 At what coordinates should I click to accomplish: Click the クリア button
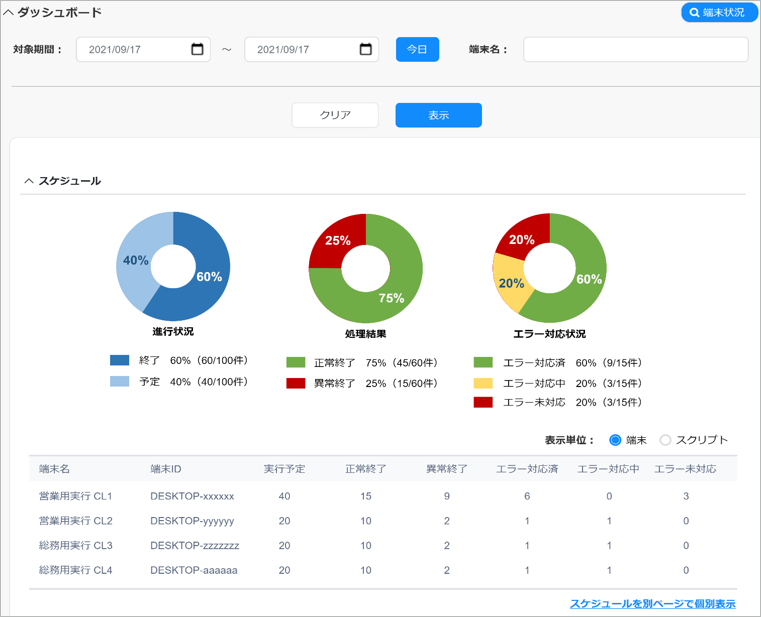coord(335,115)
